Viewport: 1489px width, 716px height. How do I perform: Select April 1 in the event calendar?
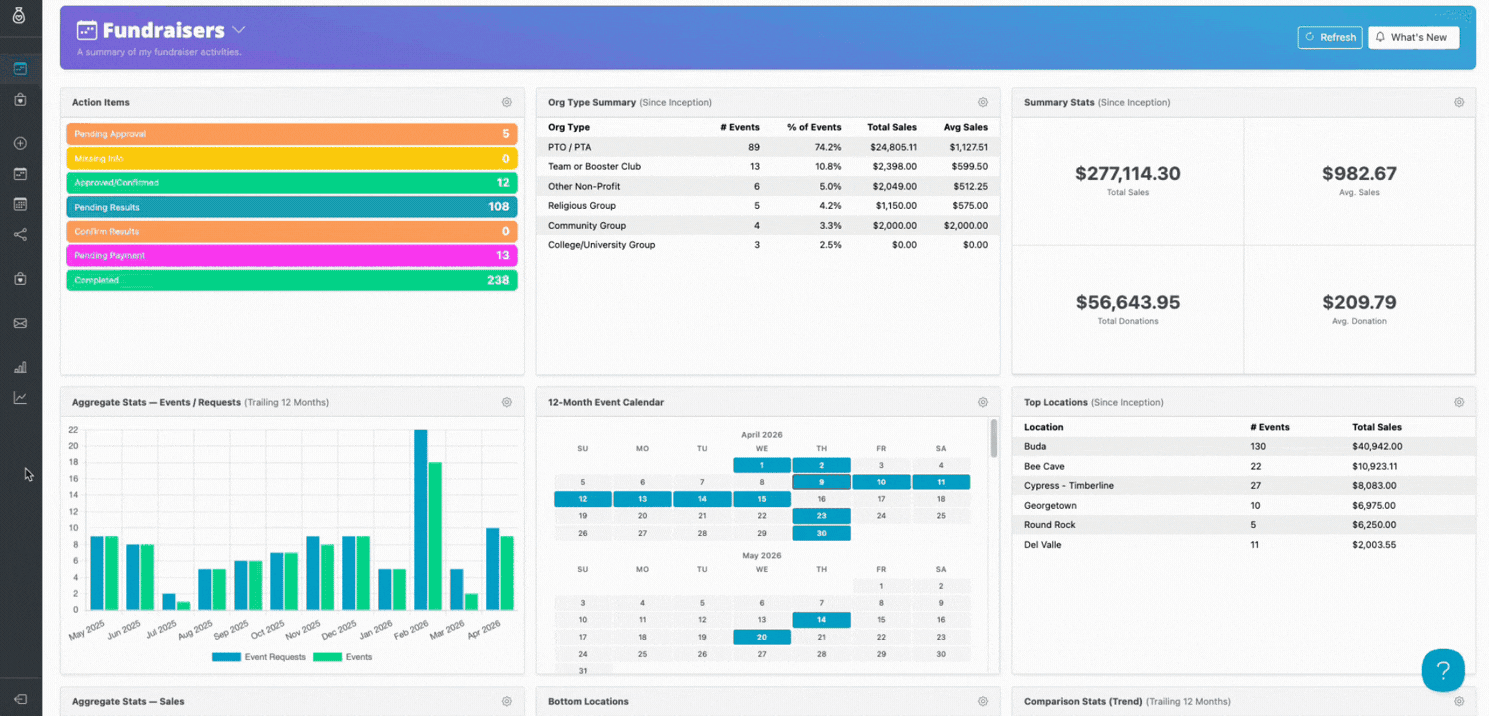[x=762, y=465]
